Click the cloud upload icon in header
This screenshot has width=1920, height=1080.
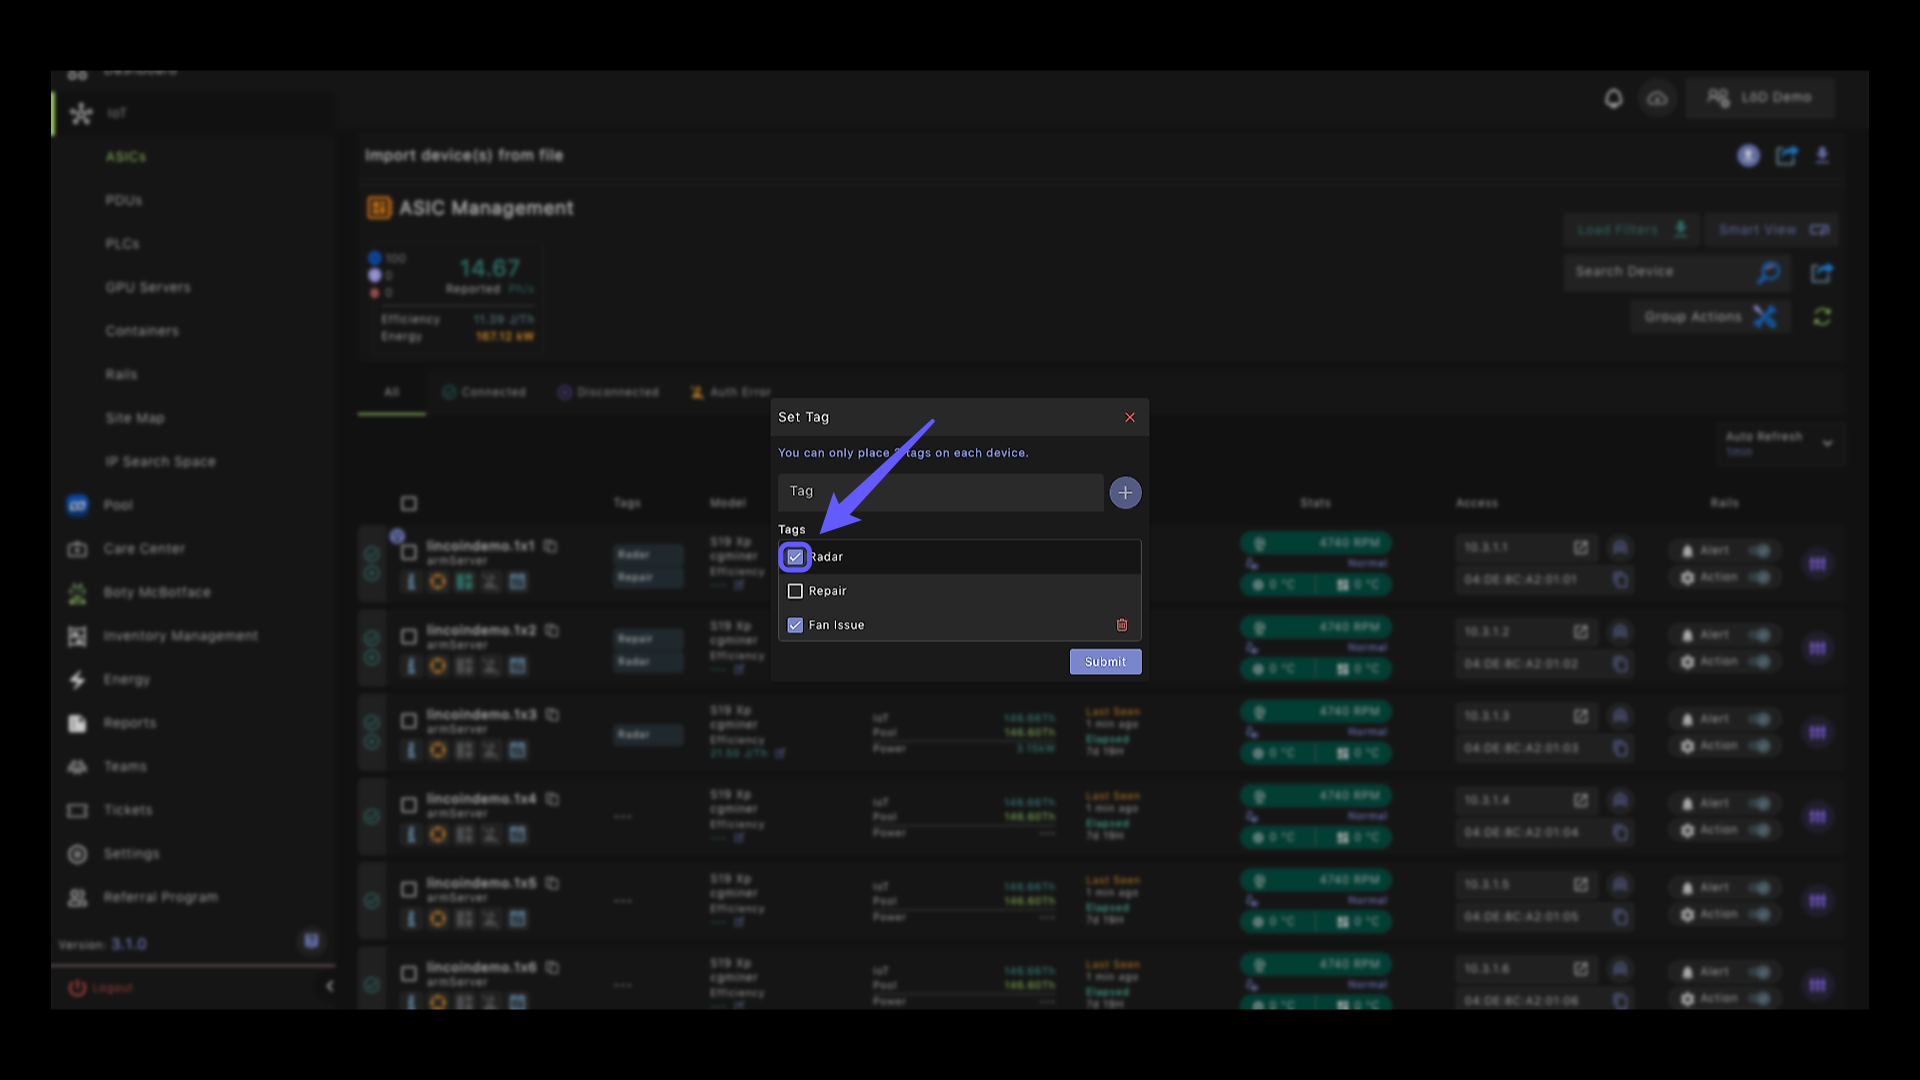1657,98
